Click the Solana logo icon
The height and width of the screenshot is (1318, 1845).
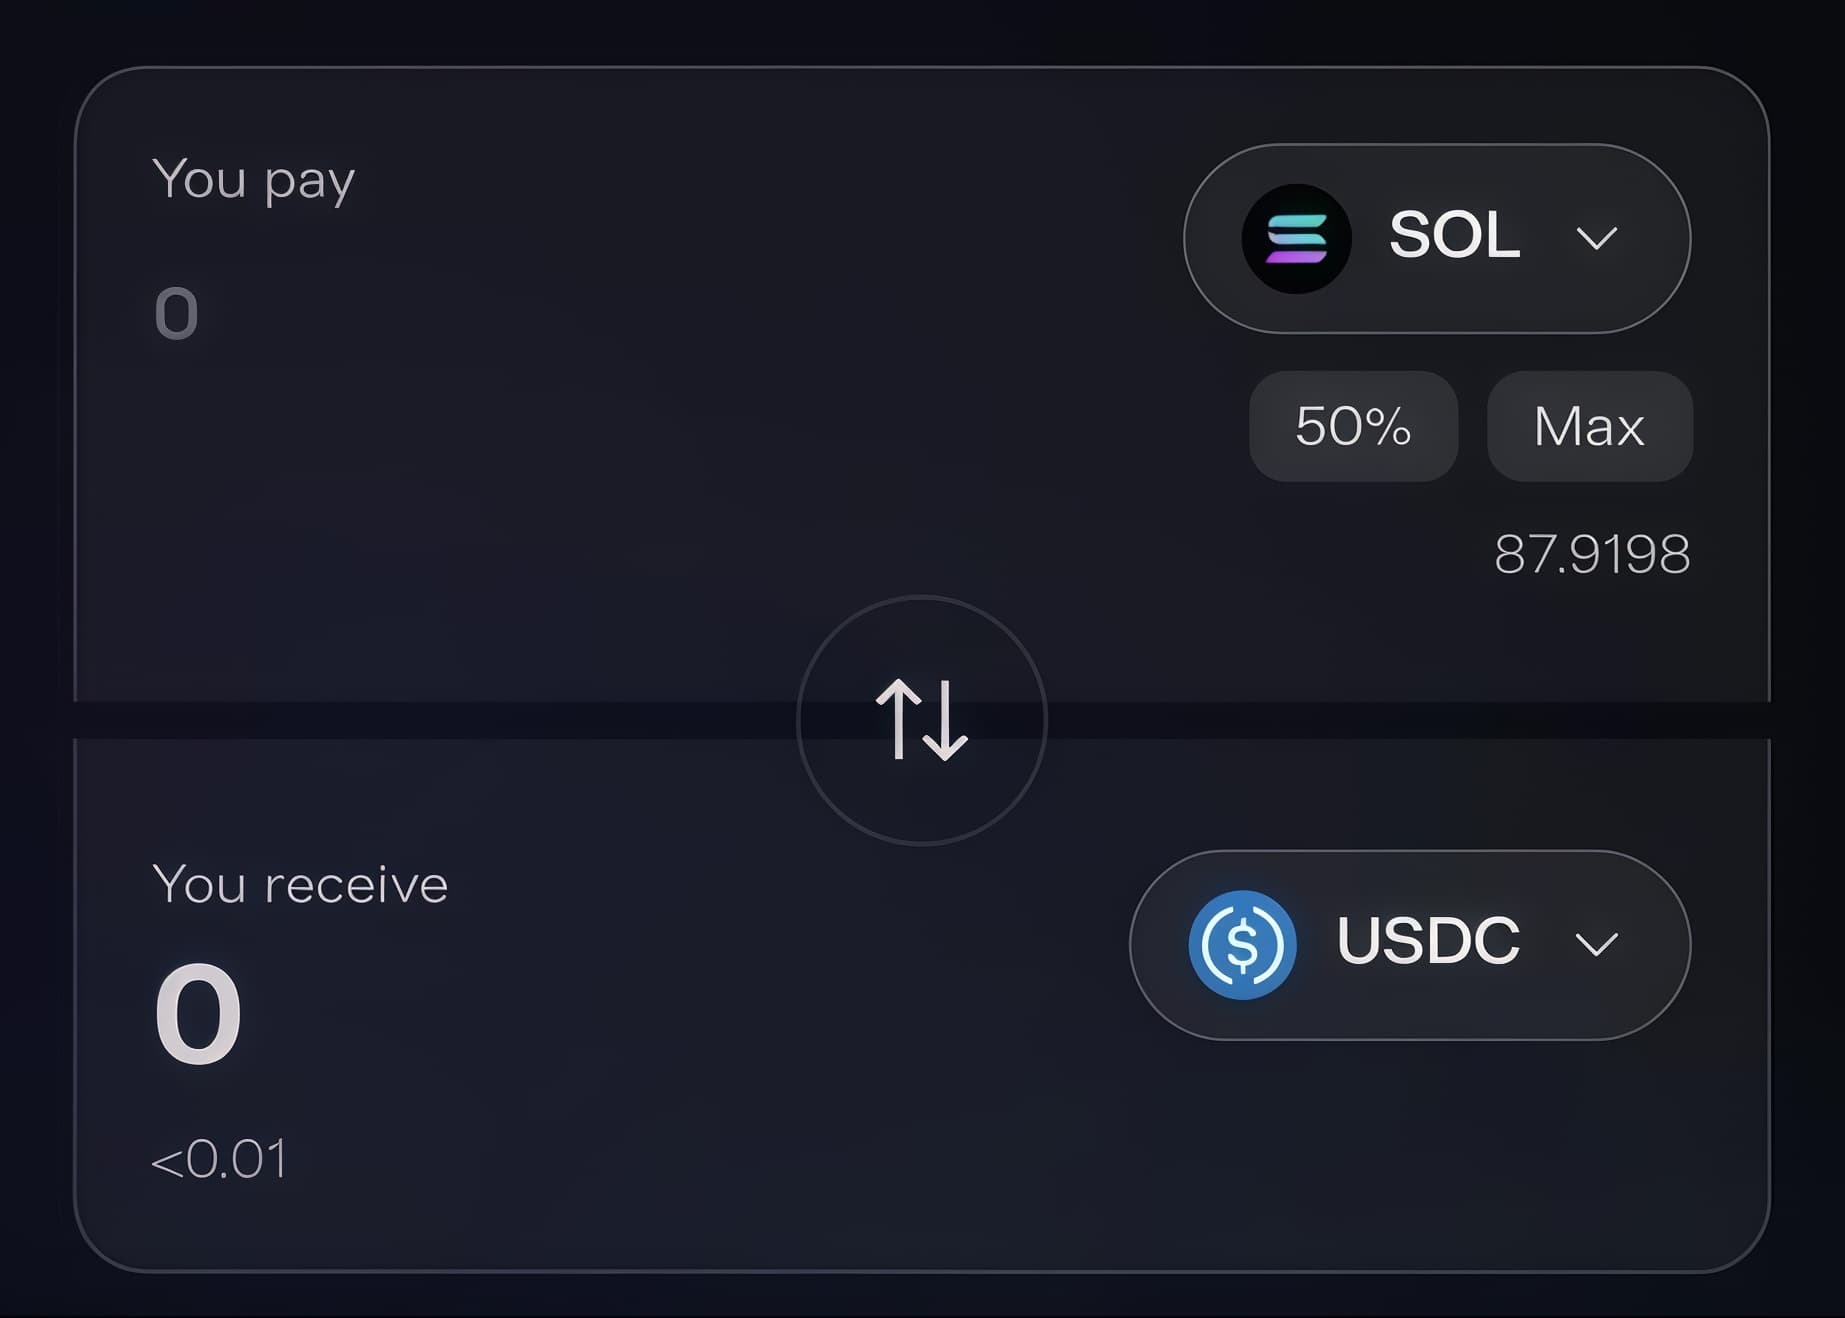pyautogui.click(x=1296, y=239)
